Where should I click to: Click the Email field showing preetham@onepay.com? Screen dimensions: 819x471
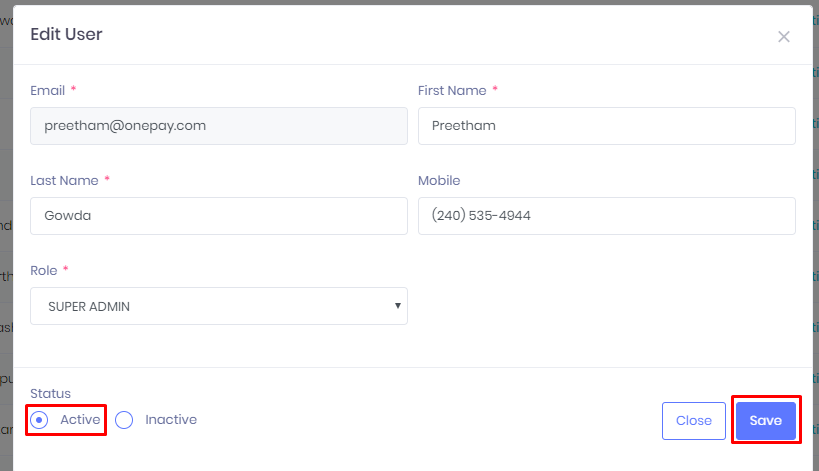coord(218,126)
